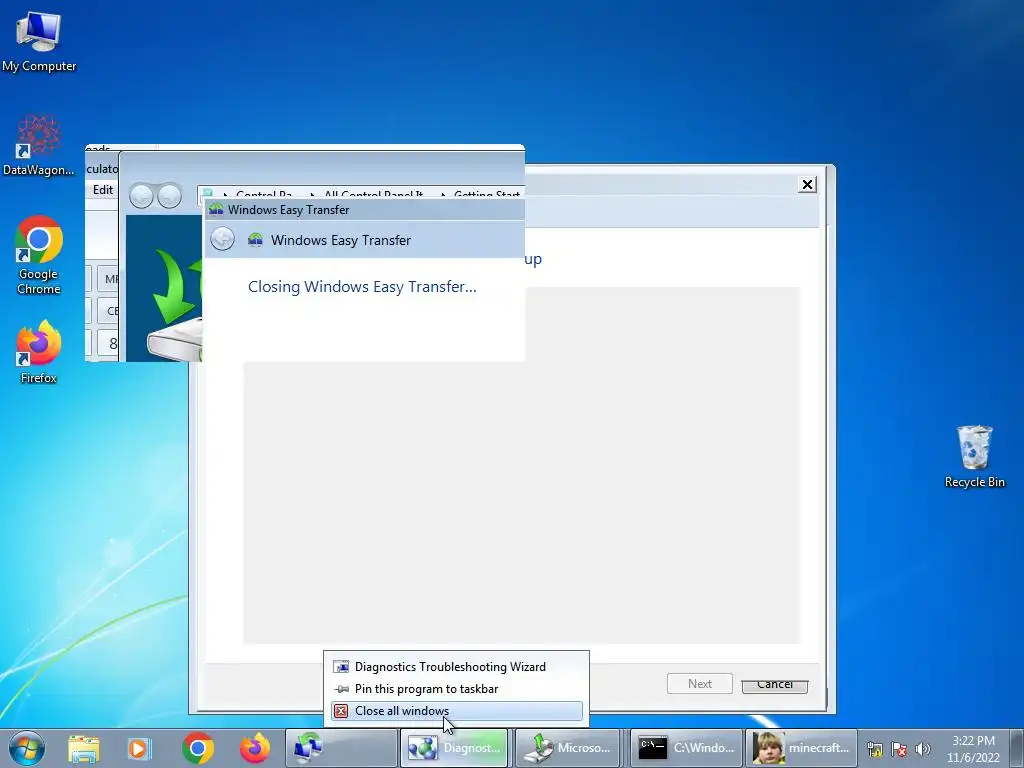Click the network tray icon

[875, 749]
